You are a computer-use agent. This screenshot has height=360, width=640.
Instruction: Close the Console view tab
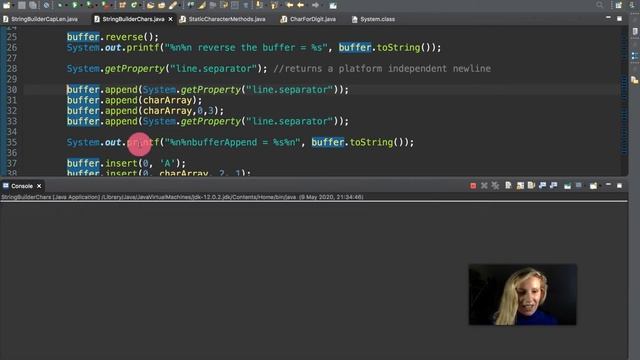[39, 186]
